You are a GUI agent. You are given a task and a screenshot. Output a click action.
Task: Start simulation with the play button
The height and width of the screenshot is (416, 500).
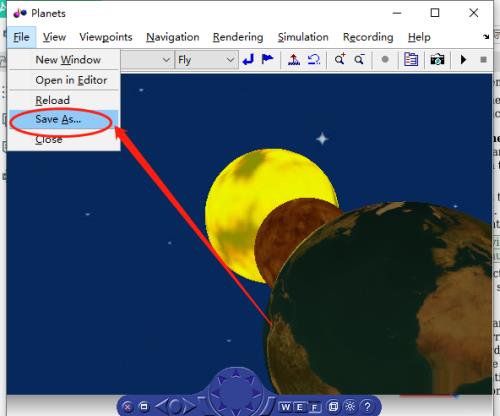click(x=463, y=60)
